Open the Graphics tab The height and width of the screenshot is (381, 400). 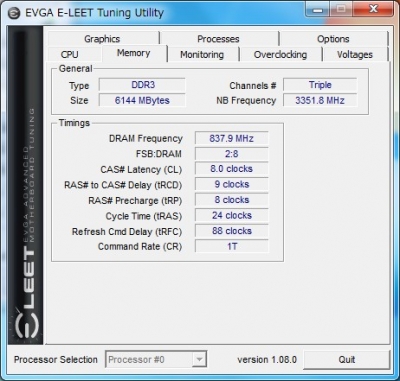tap(102, 39)
